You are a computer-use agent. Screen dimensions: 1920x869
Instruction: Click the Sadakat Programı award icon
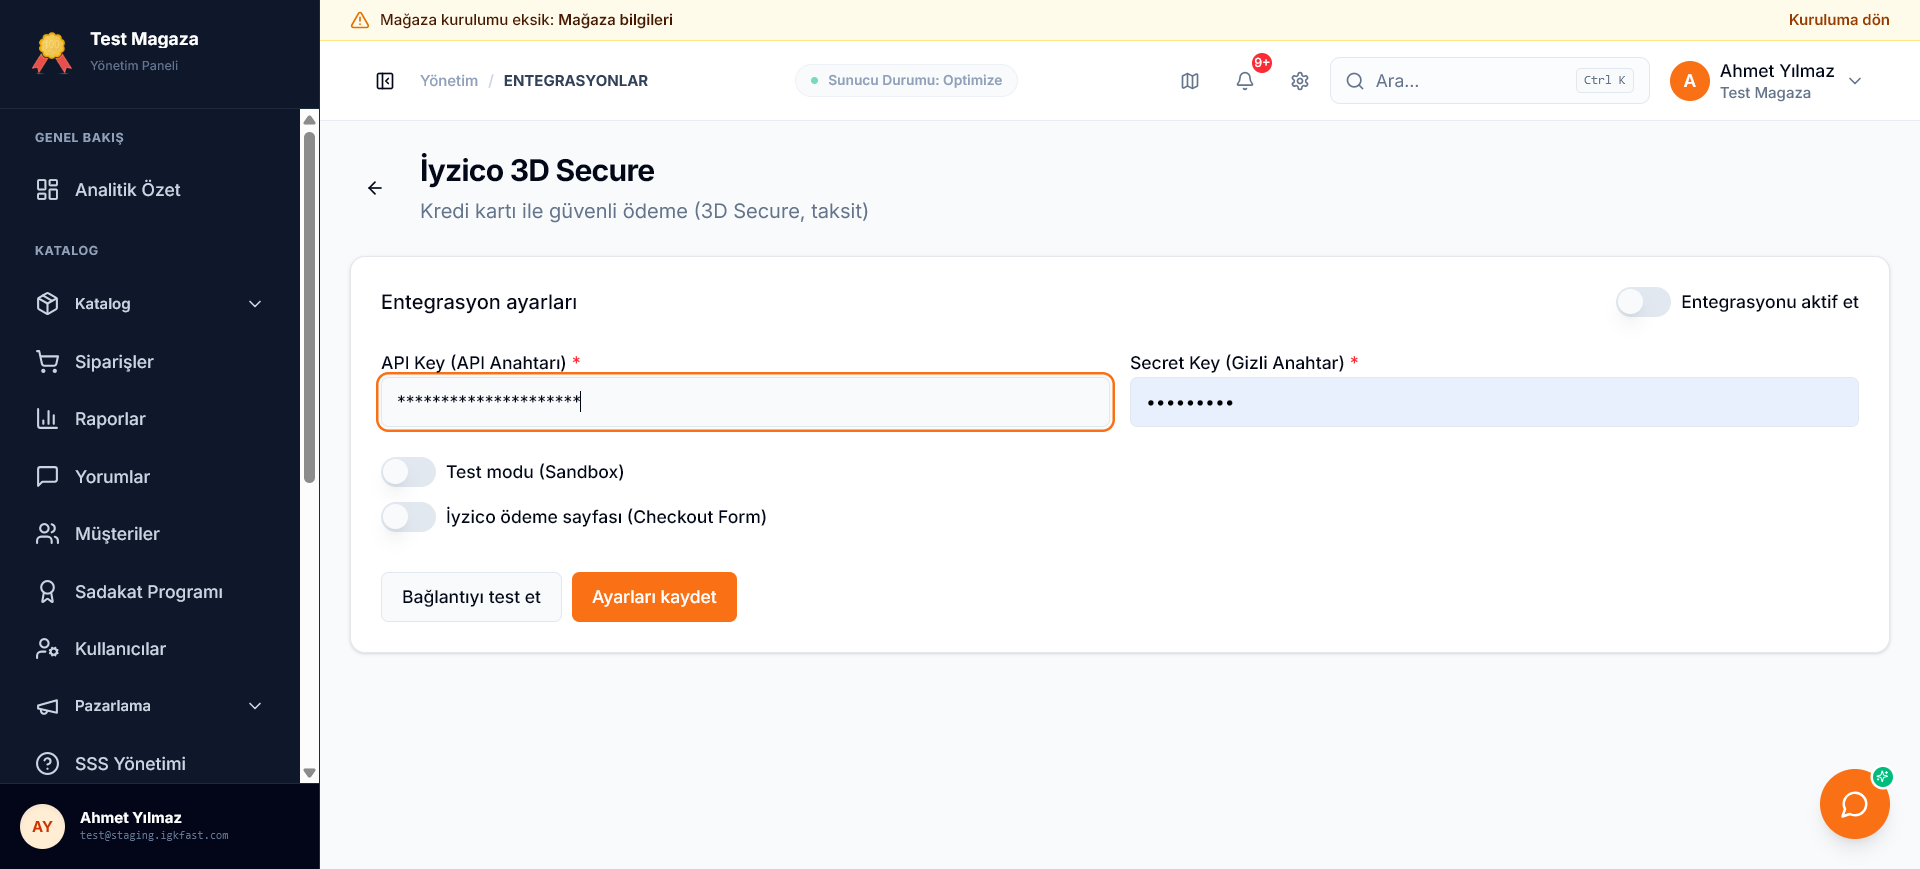tap(47, 592)
